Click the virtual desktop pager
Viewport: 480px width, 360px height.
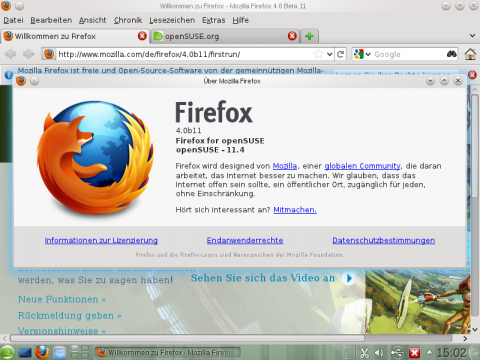tap(80, 352)
